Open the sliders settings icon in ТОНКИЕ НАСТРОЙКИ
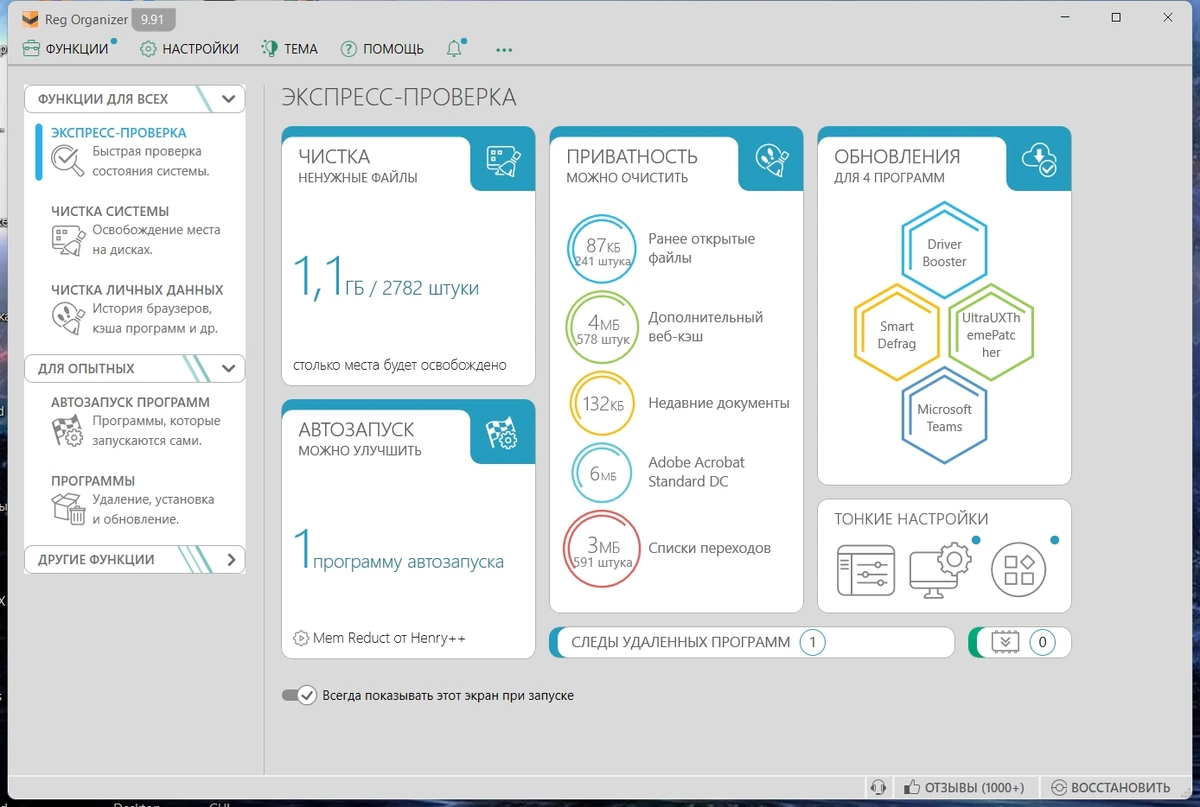 coord(865,572)
